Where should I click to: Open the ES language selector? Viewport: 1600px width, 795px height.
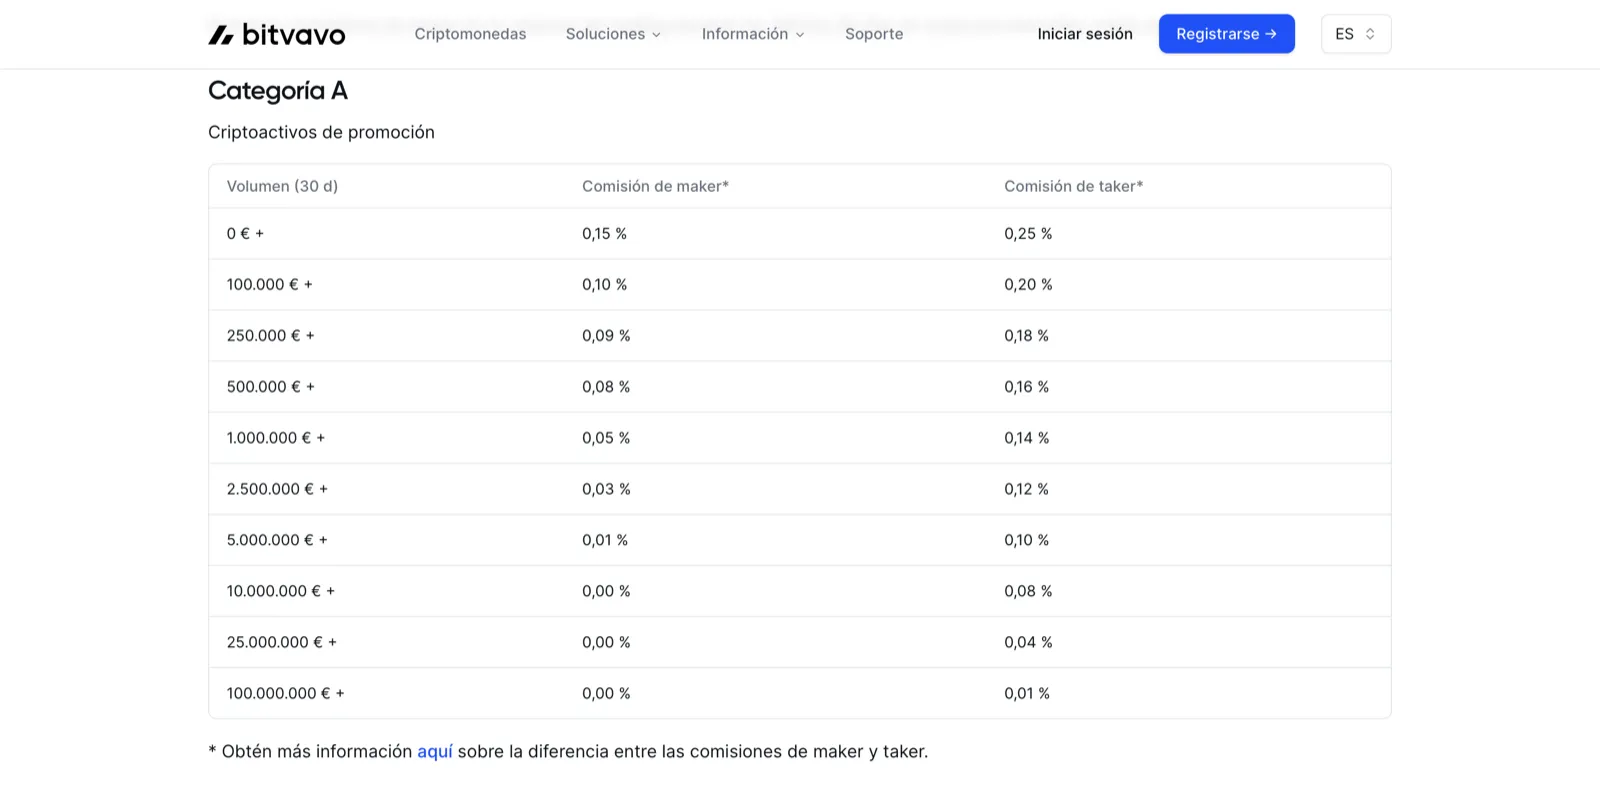click(1356, 34)
